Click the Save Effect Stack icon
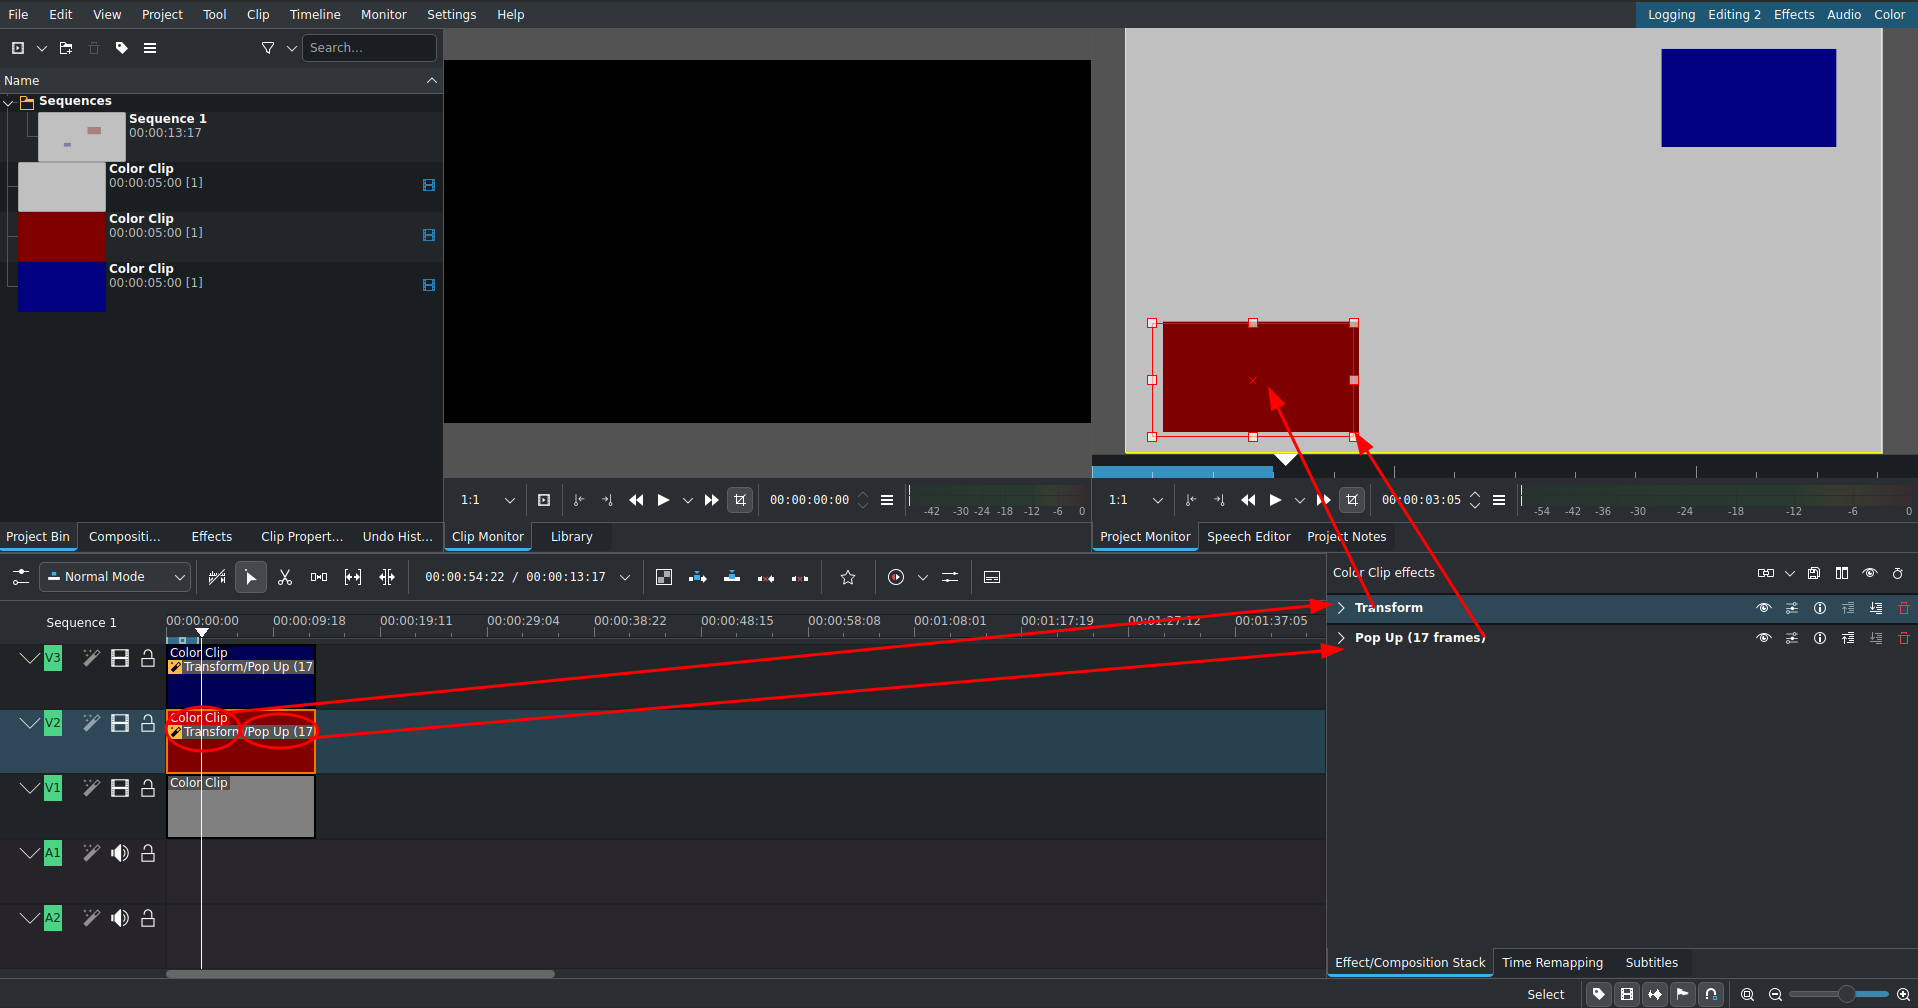Image resolution: width=1918 pixels, height=1008 pixels. tap(1814, 573)
